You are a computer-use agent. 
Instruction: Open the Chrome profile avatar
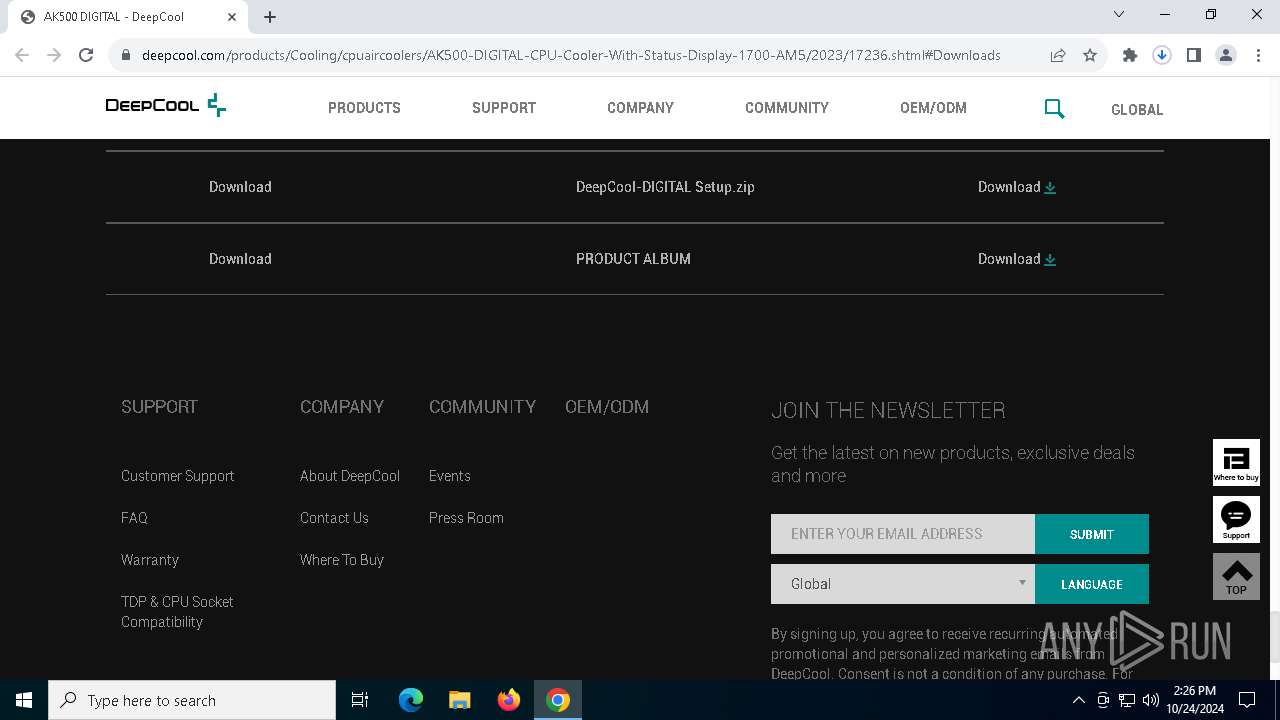[1226, 55]
